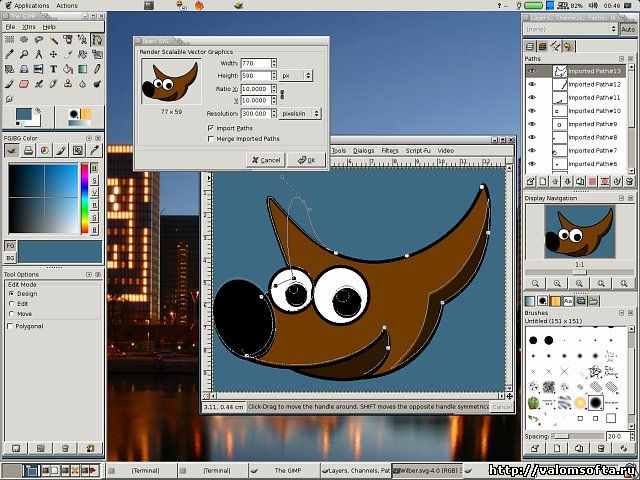This screenshot has width=640, height=480.
Task: Select Imported Path#9 row in Paths list
Action: [576, 124]
